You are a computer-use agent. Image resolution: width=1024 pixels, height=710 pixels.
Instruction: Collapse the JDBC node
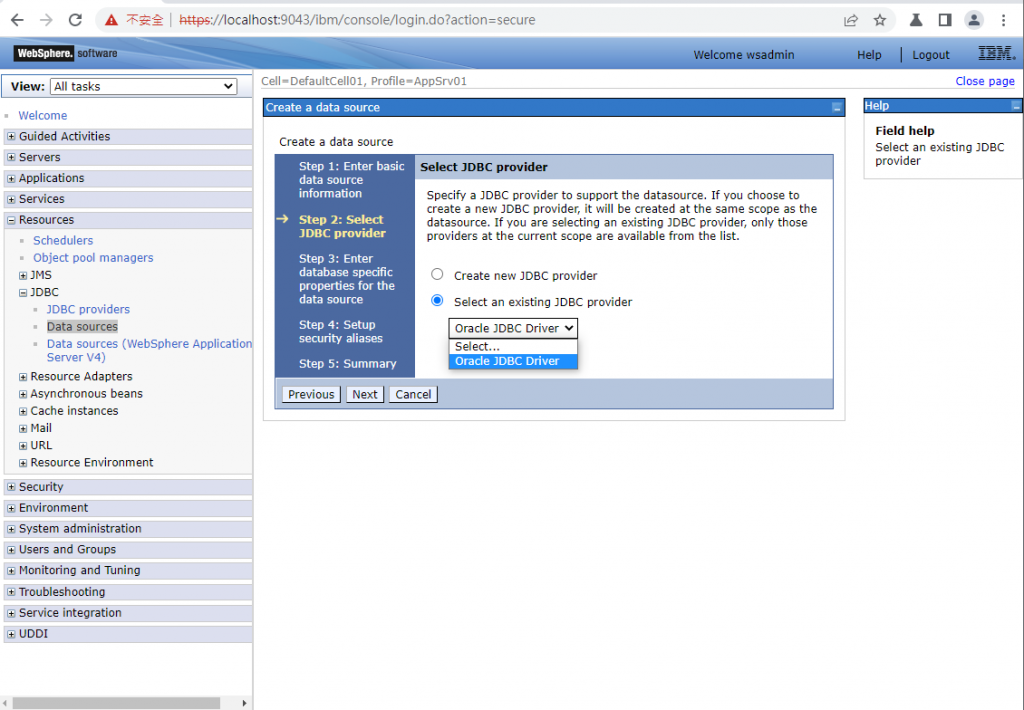tap(23, 293)
